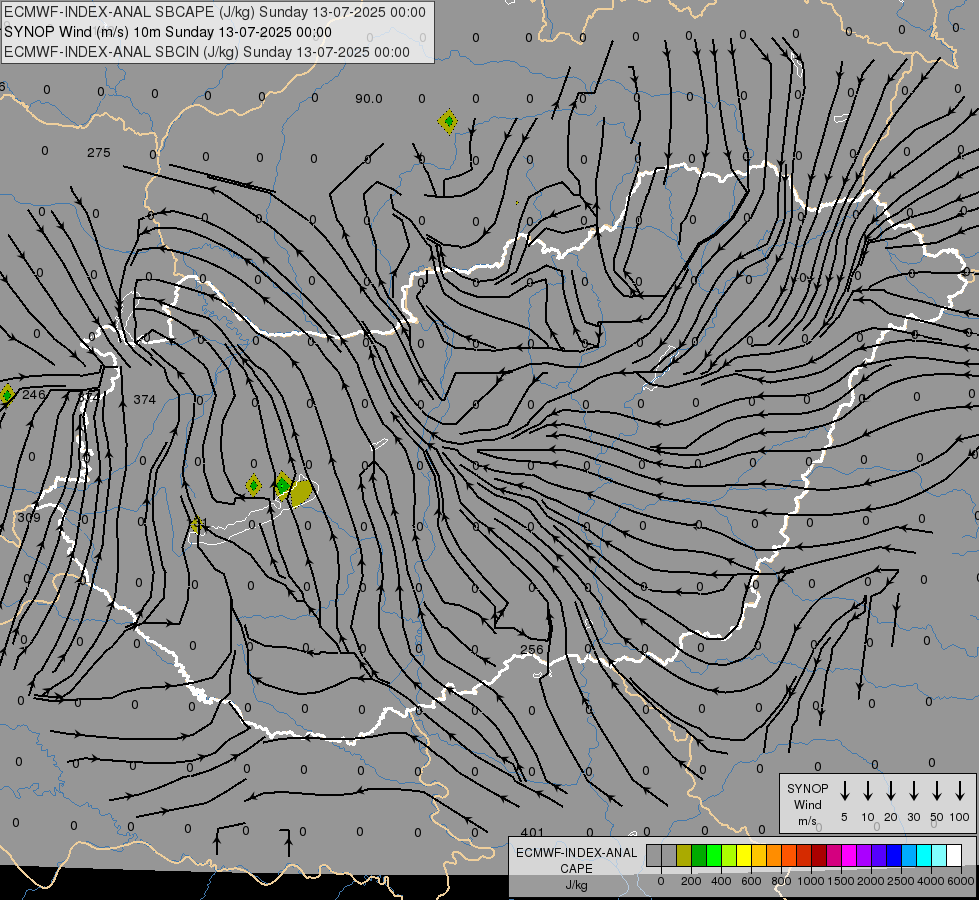Click the 275 value on the map
979x900 pixels.
pyautogui.click(x=99, y=152)
